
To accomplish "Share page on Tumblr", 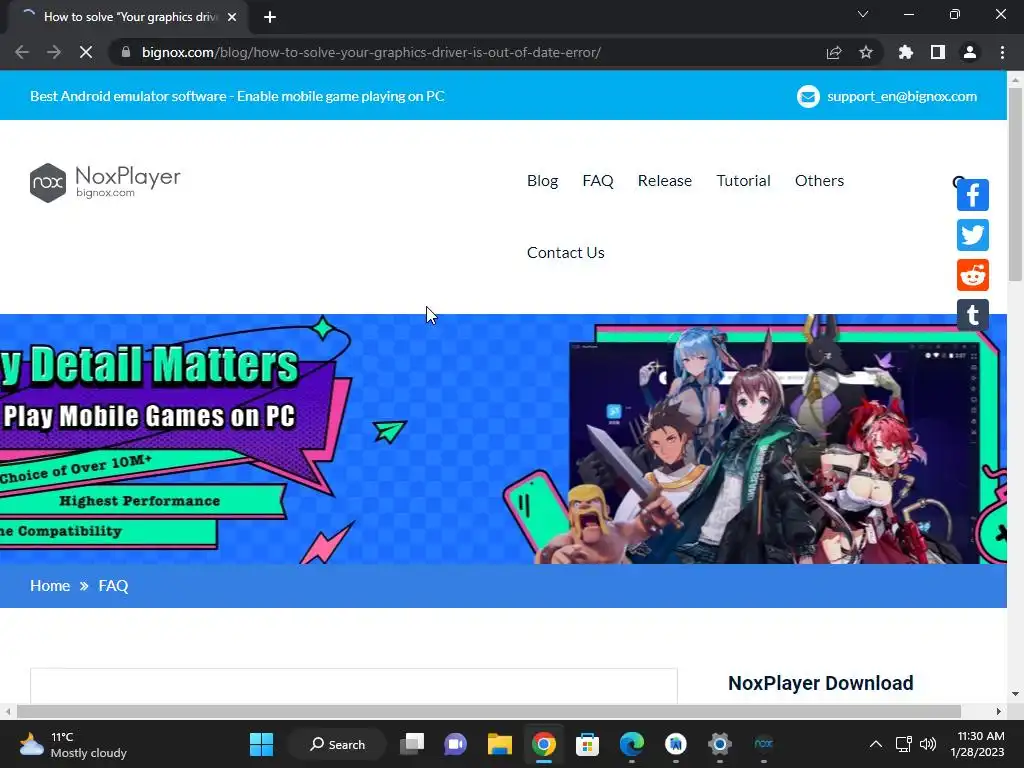I will point(972,315).
